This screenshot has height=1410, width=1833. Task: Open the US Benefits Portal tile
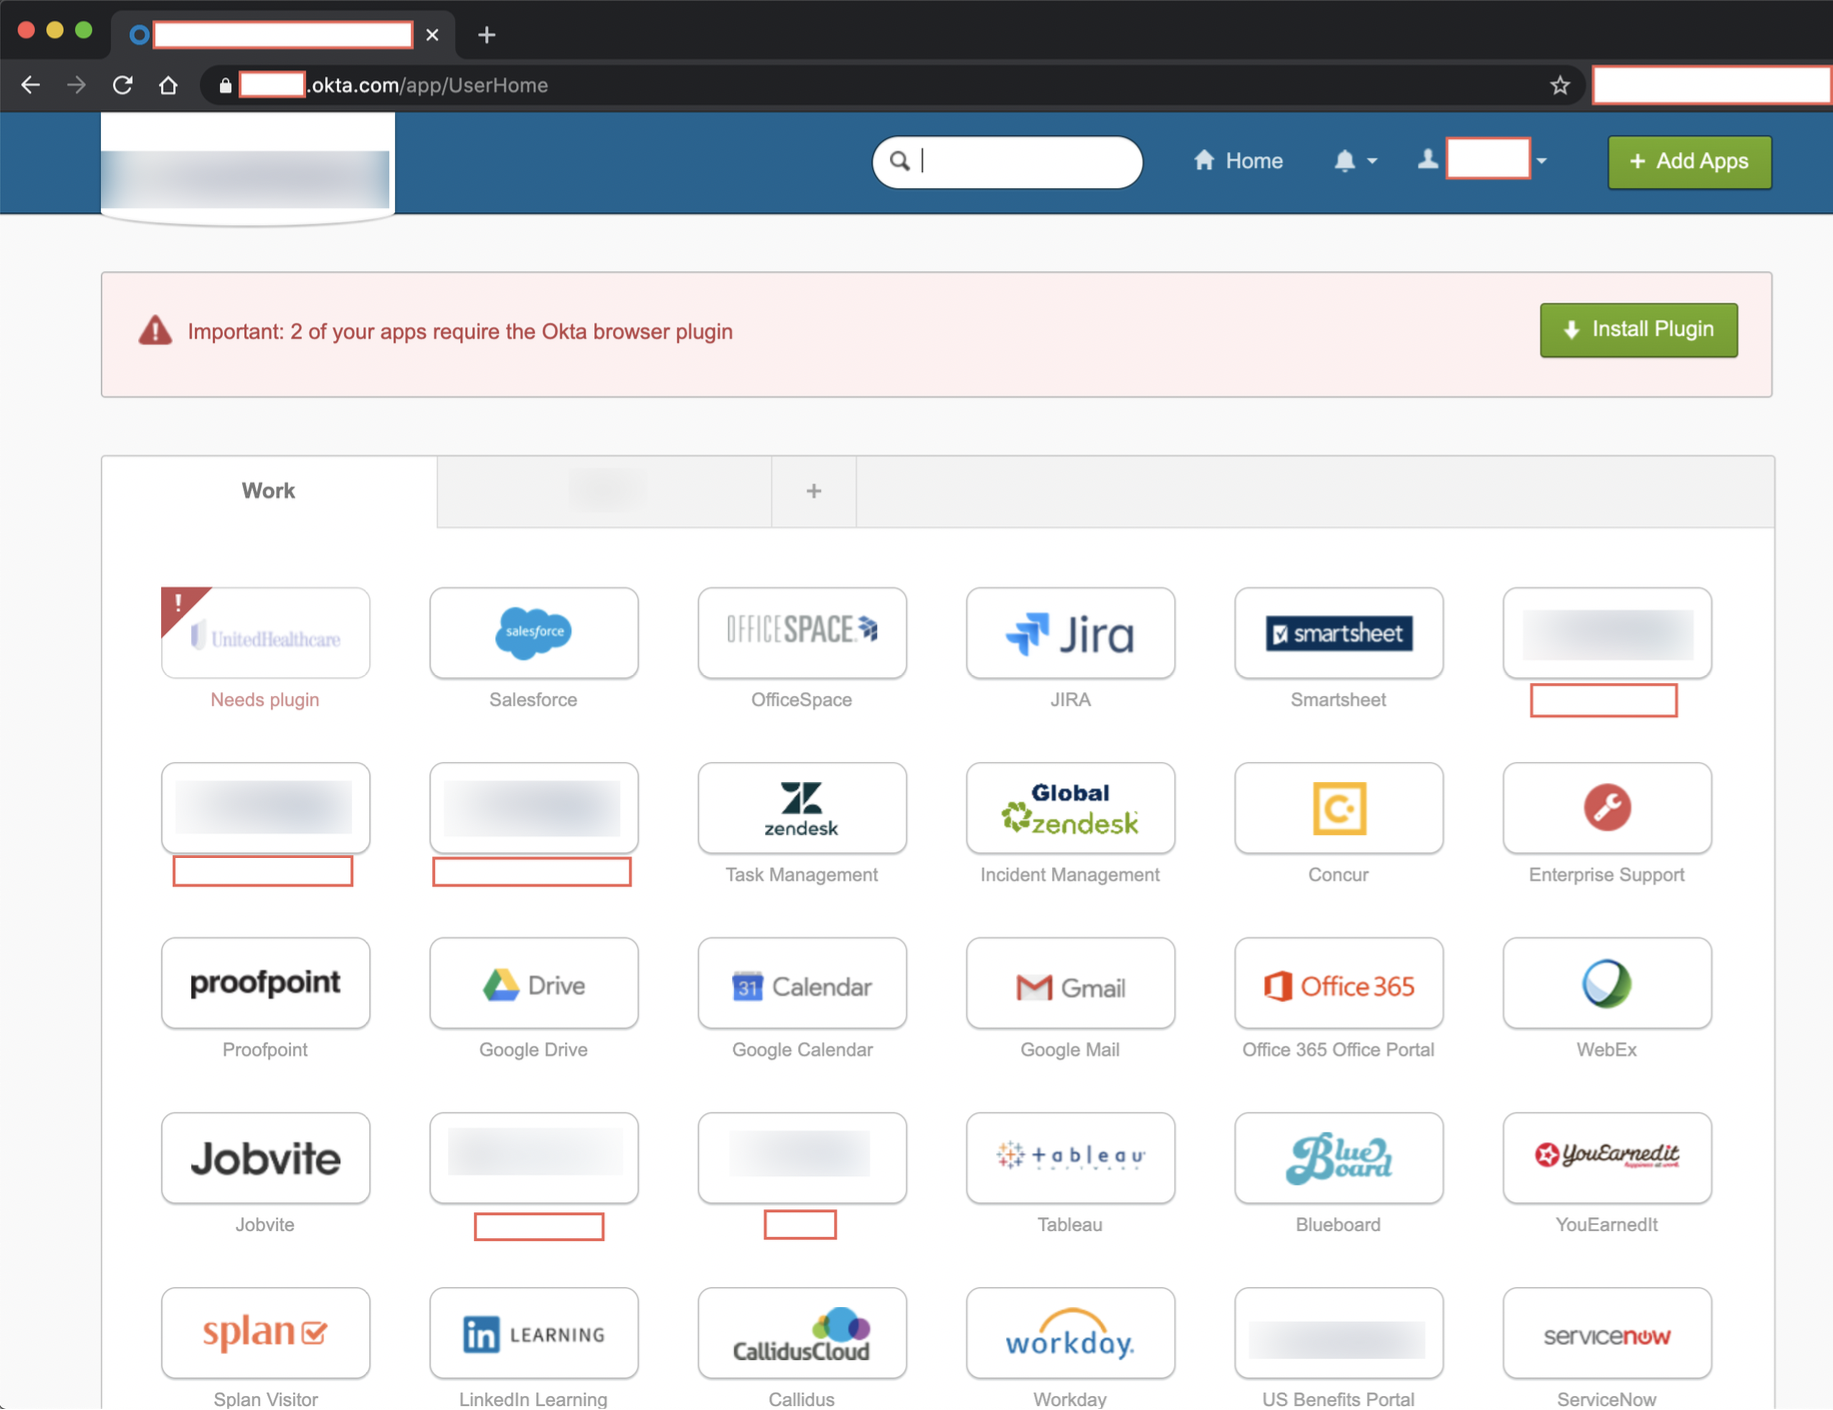[1338, 1333]
